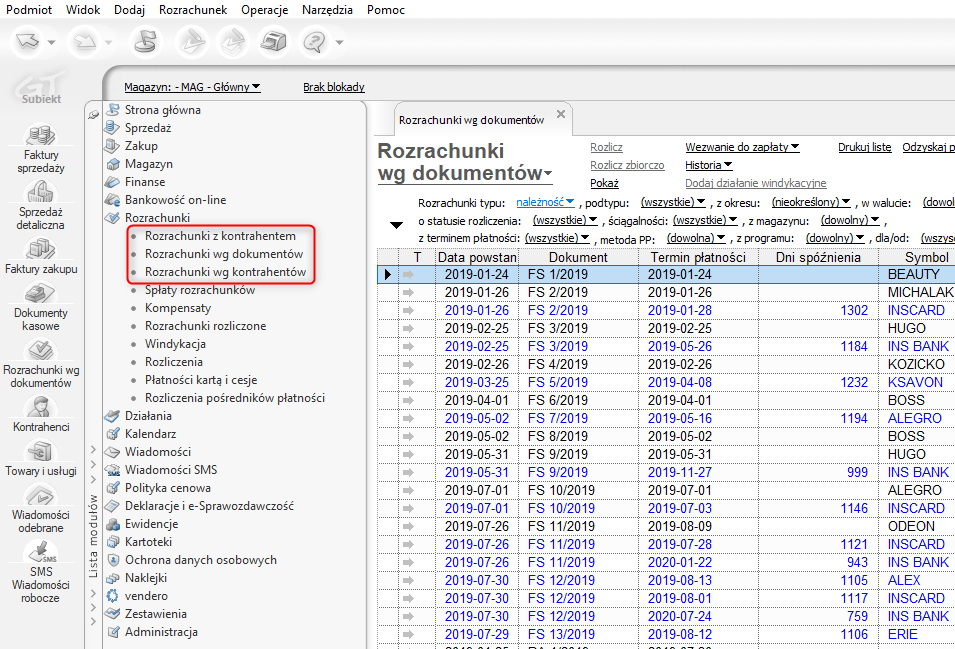
Task: Click SMS Wiadomości robocze icon
Action: 40,553
